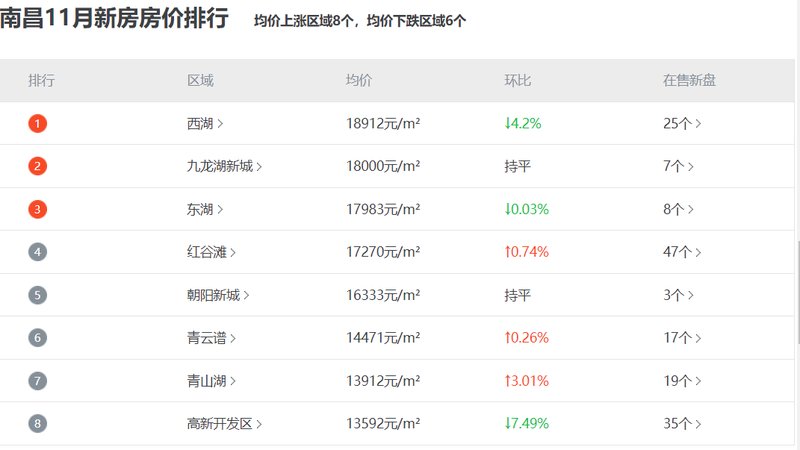Select the price 18912元/m² cell
The height and width of the screenshot is (450, 800).
[383, 123]
